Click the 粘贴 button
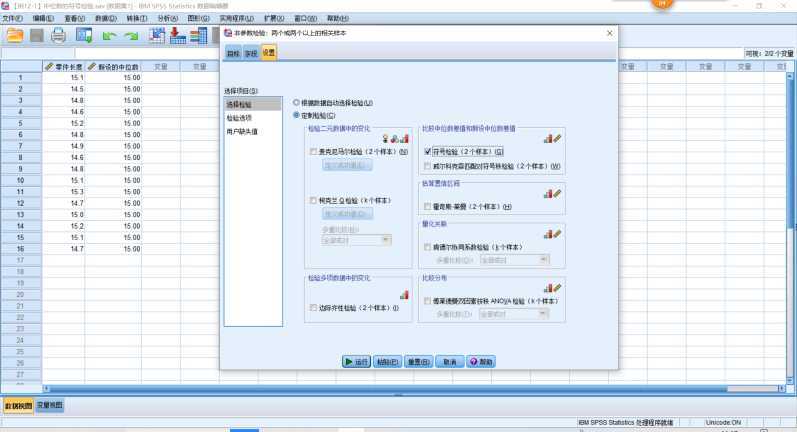 point(387,362)
